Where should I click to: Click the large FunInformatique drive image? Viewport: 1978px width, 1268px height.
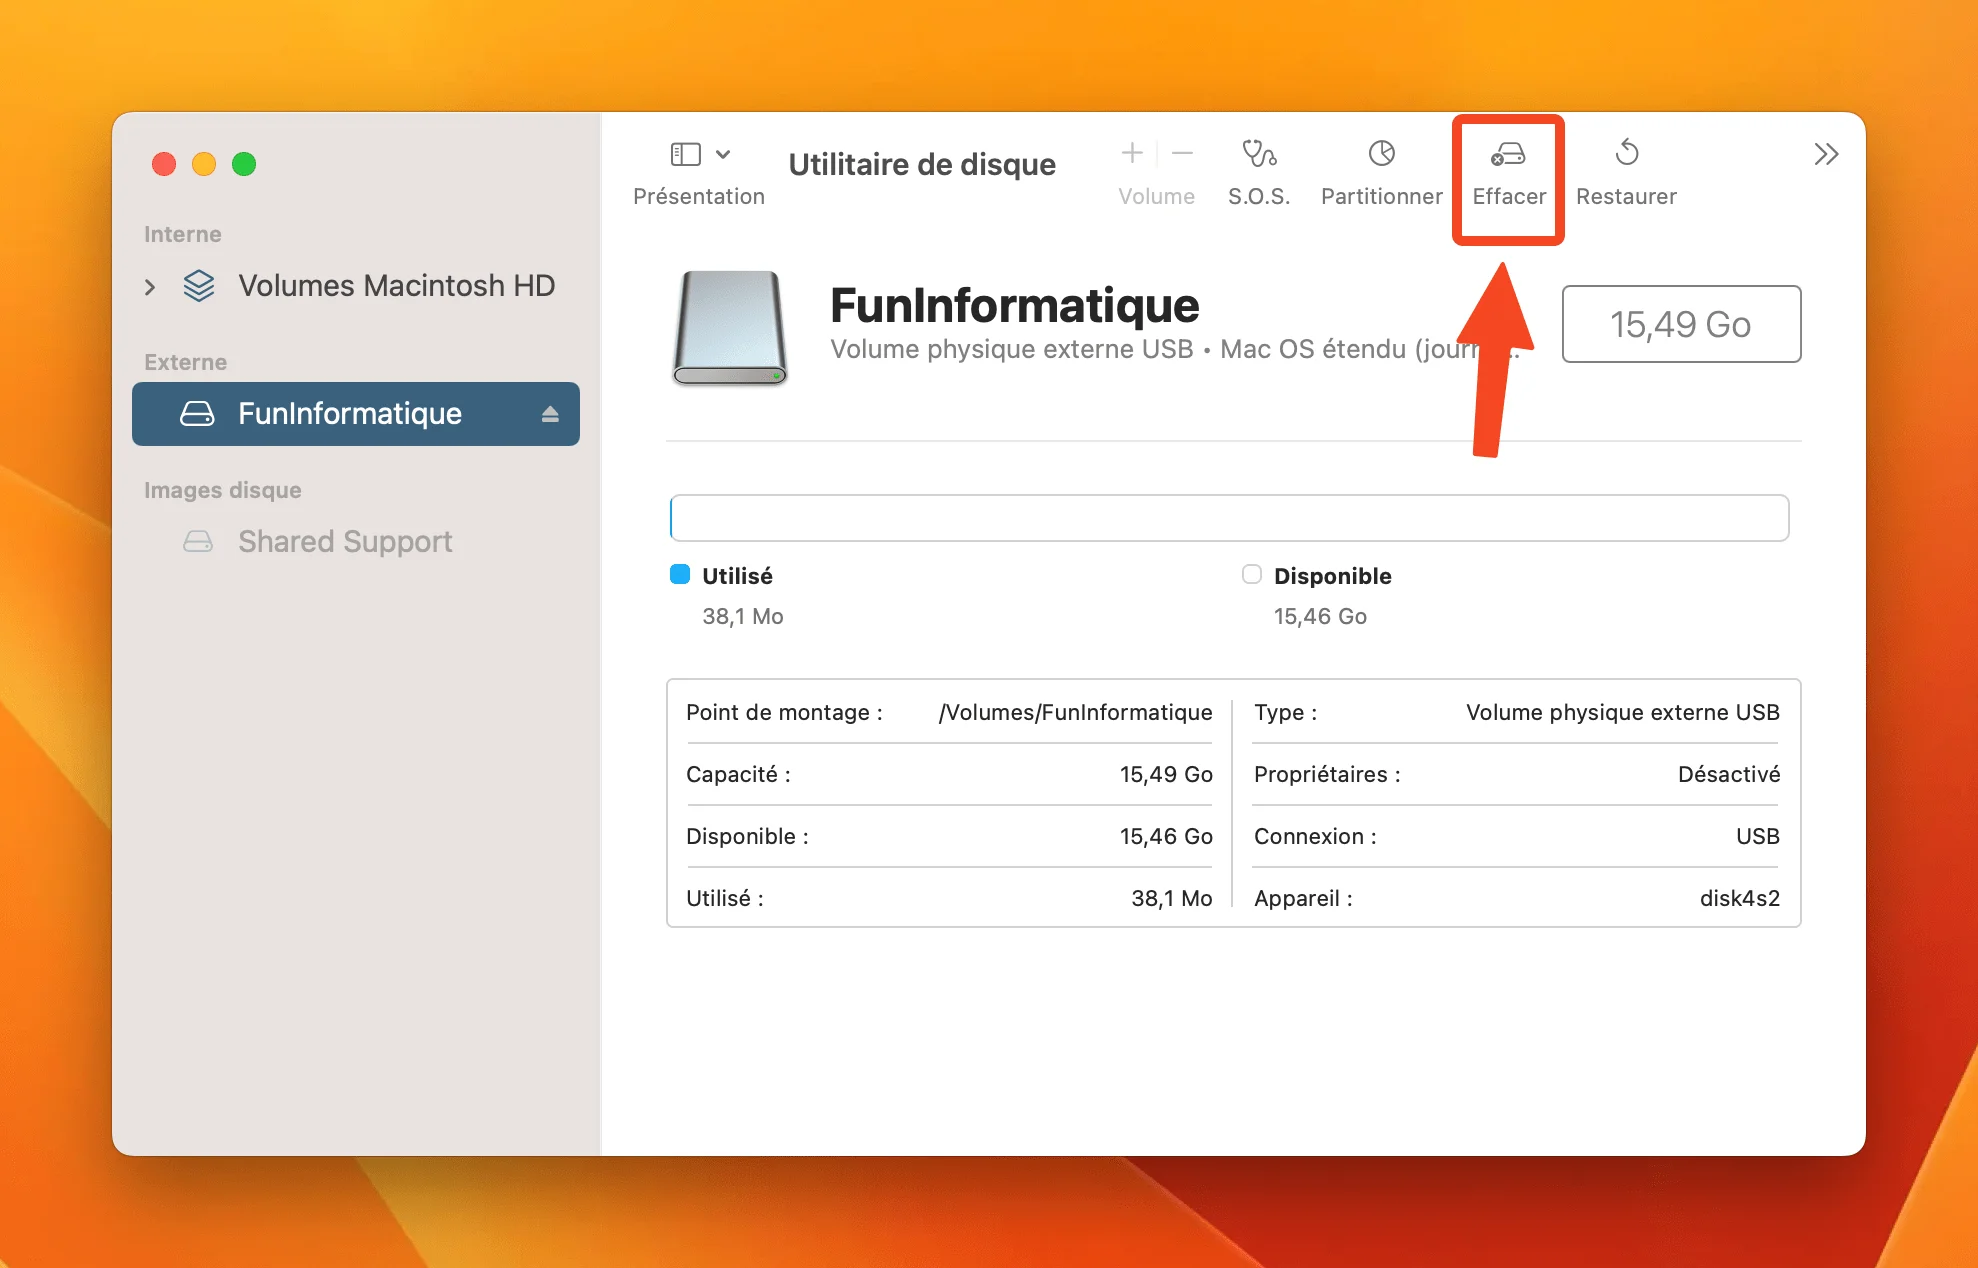pyautogui.click(x=729, y=327)
